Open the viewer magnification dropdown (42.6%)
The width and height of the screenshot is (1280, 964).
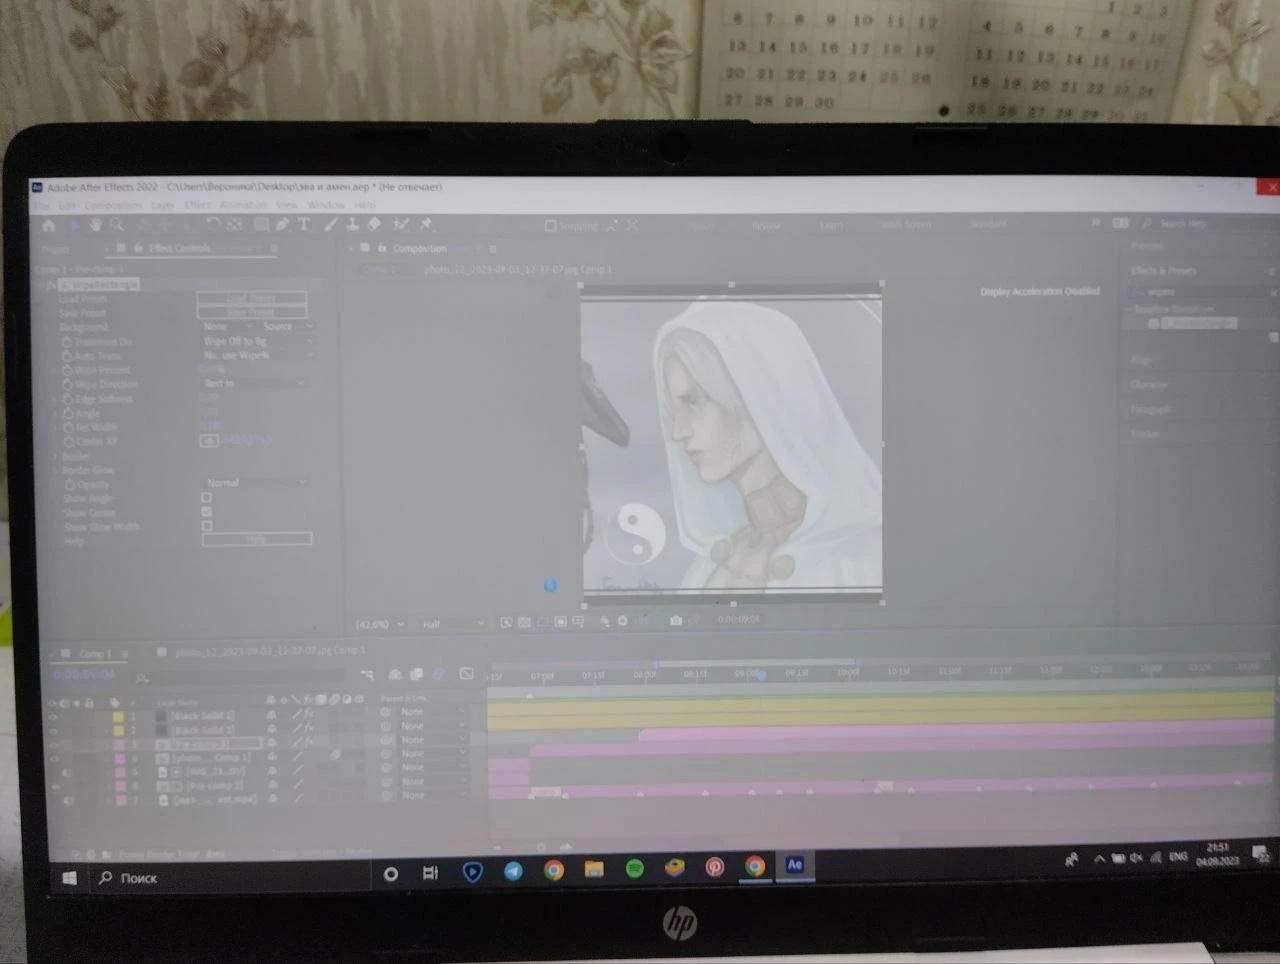click(380, 625)
